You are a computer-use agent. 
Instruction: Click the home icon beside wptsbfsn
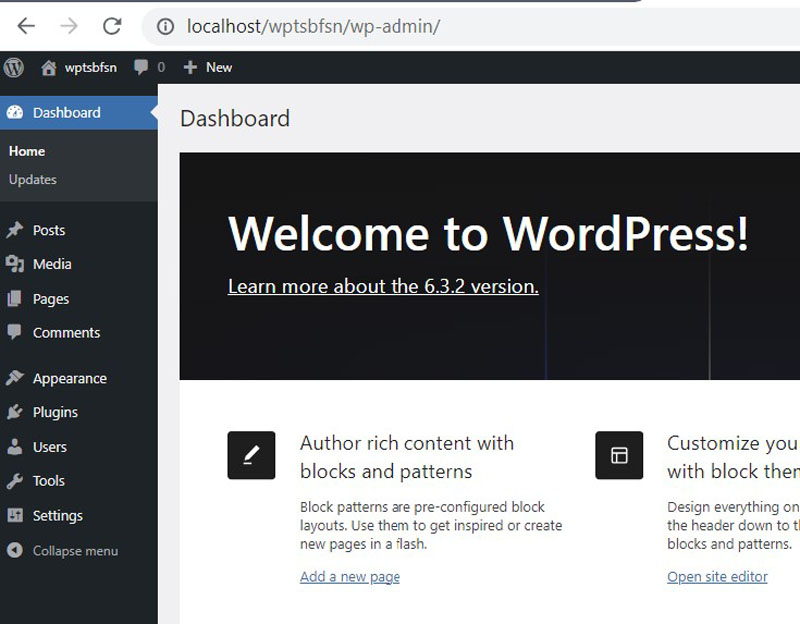(x=48, y=67)
